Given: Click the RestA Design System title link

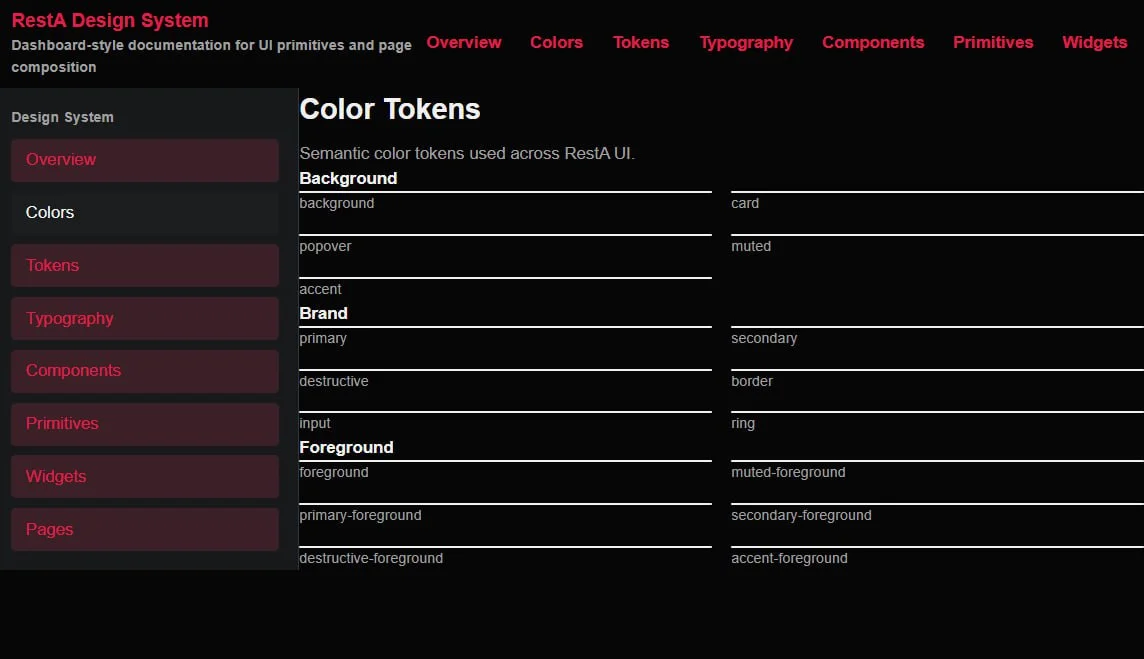Looking at the screenshot, I should point(110,20).
